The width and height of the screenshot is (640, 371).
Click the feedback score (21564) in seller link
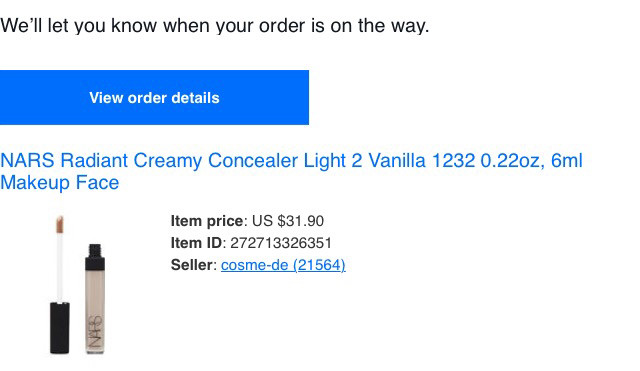point(319,265)
